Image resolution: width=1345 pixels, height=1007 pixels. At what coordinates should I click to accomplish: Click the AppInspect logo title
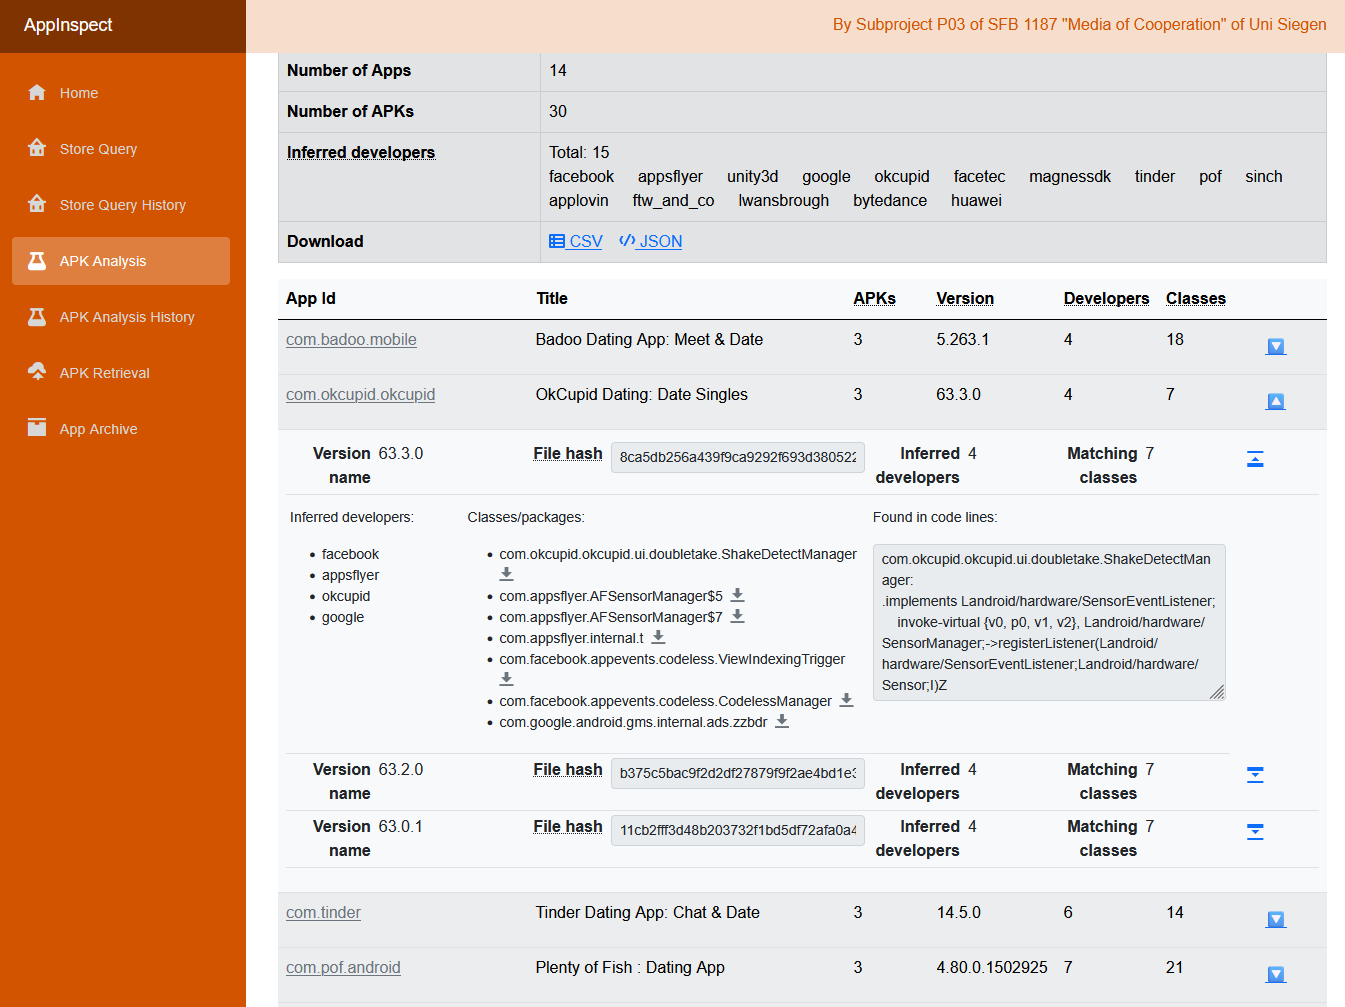click(68, 25)
